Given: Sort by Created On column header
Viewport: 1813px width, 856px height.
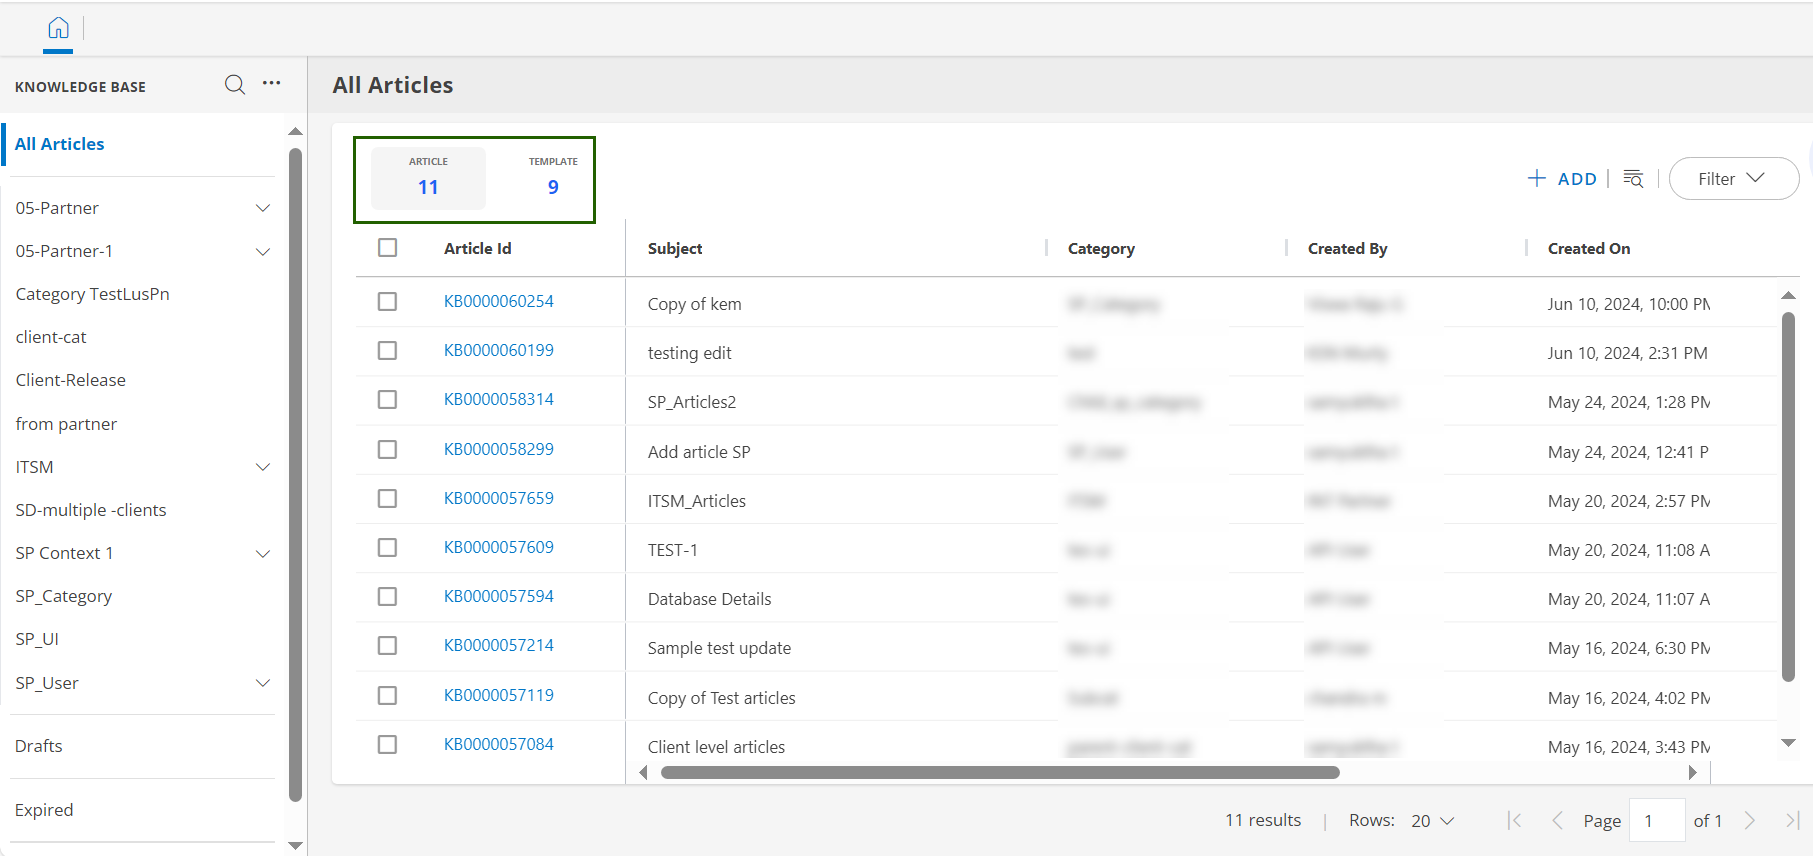Looking at the screenshot, I should coord(1589,248).
